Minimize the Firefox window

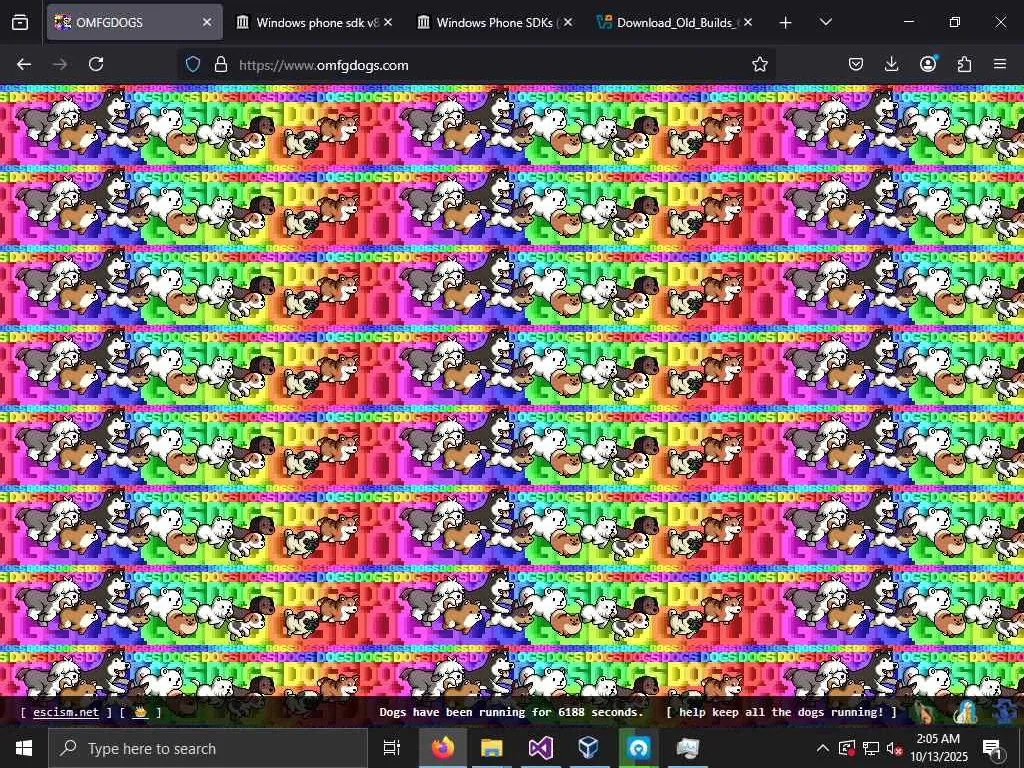pyautogui.click(x=908, y=22)
